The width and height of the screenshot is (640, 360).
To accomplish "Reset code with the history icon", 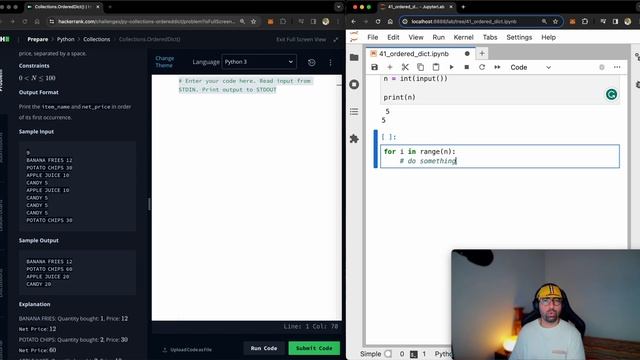I will [311, 62].
